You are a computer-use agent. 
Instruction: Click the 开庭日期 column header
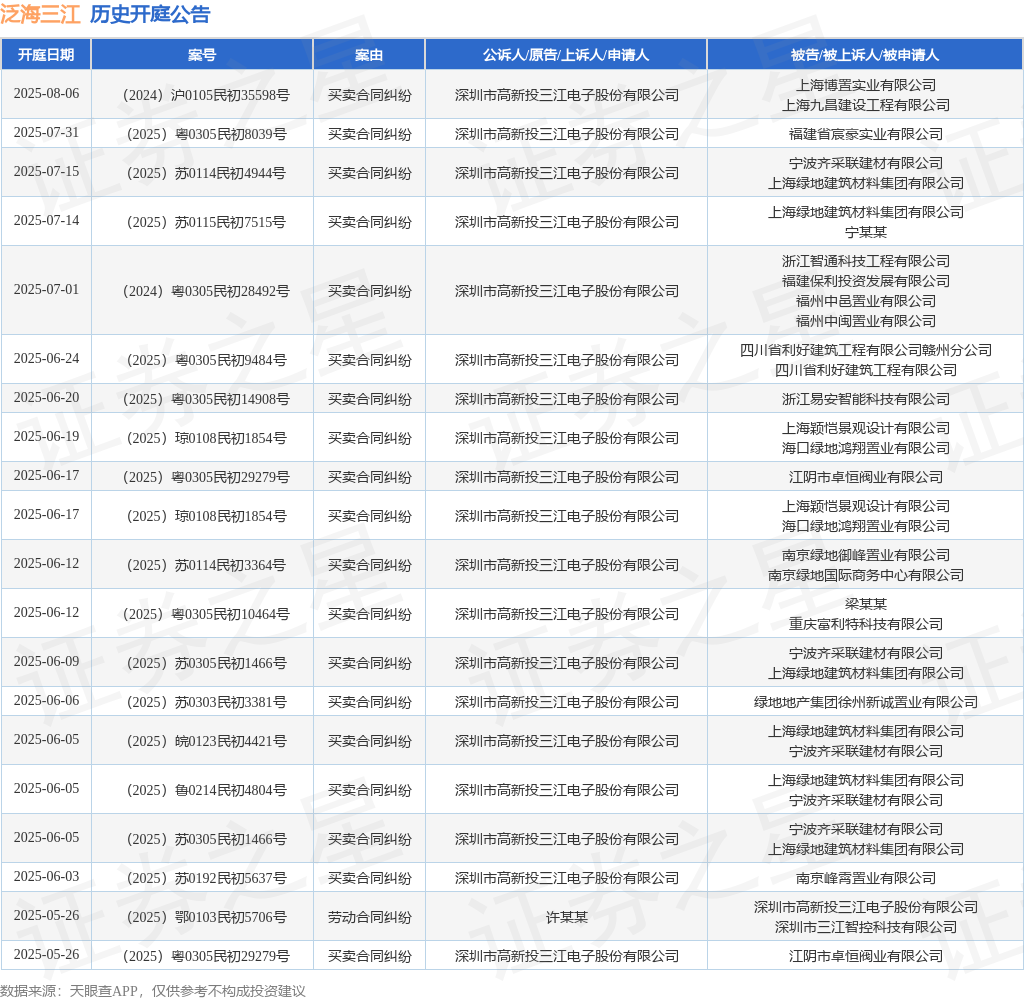[46, 55]
